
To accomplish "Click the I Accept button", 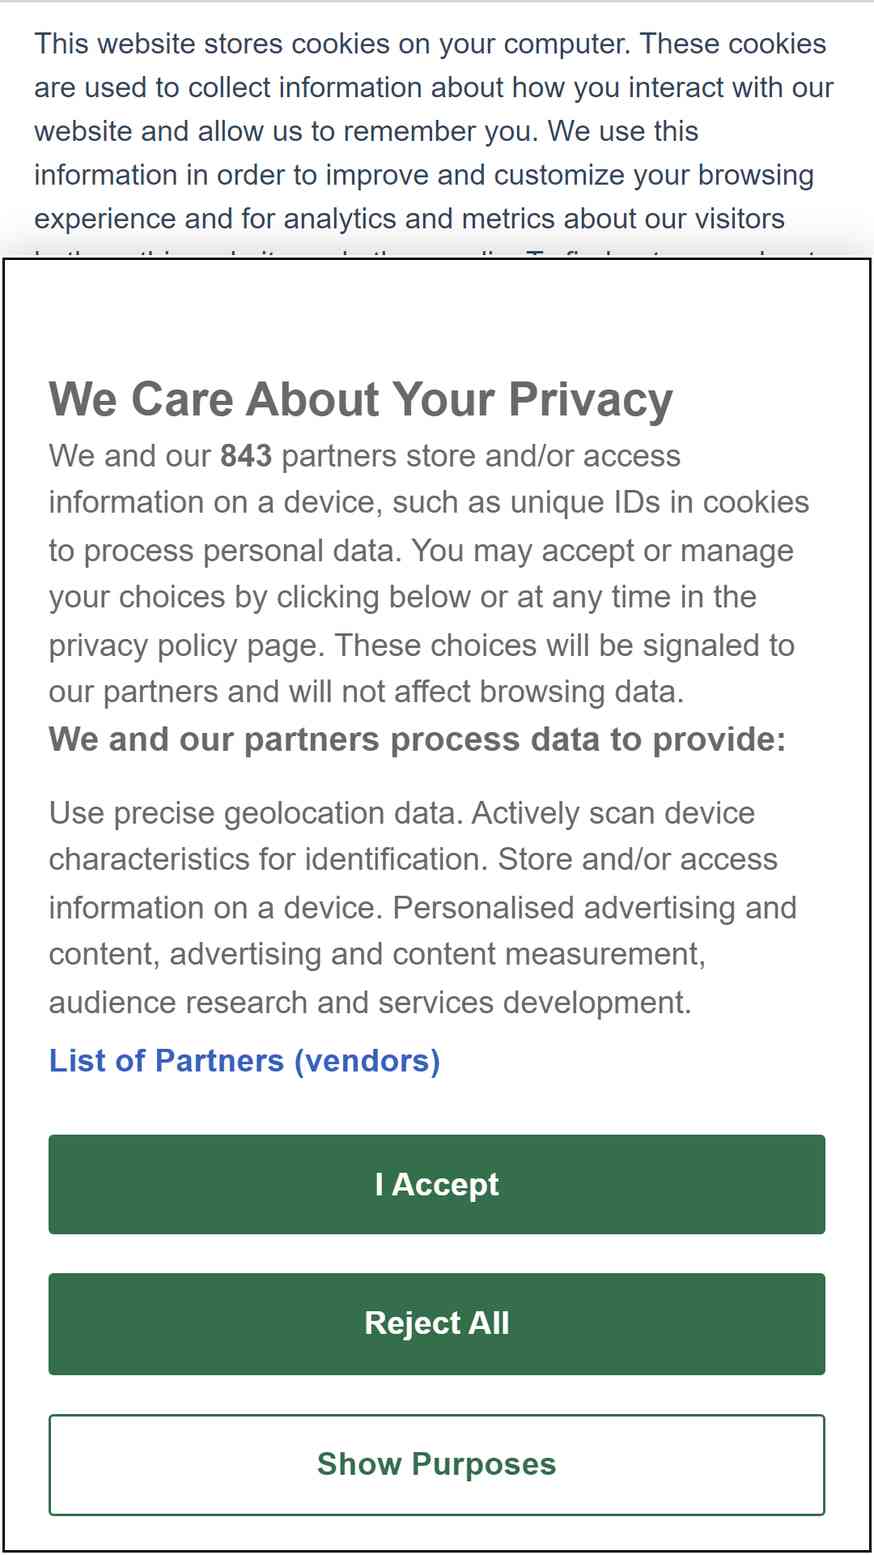I will [x=437, y=1184].
